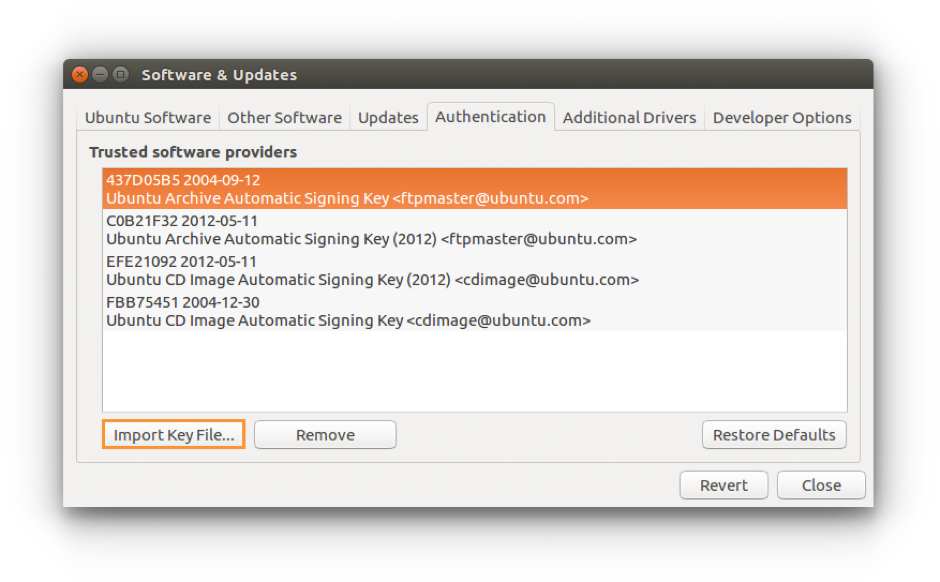The width and height of the screenshot is (940, 582).
Task: Maximize the Software & Updates window
Action: [x=120, y=75]
